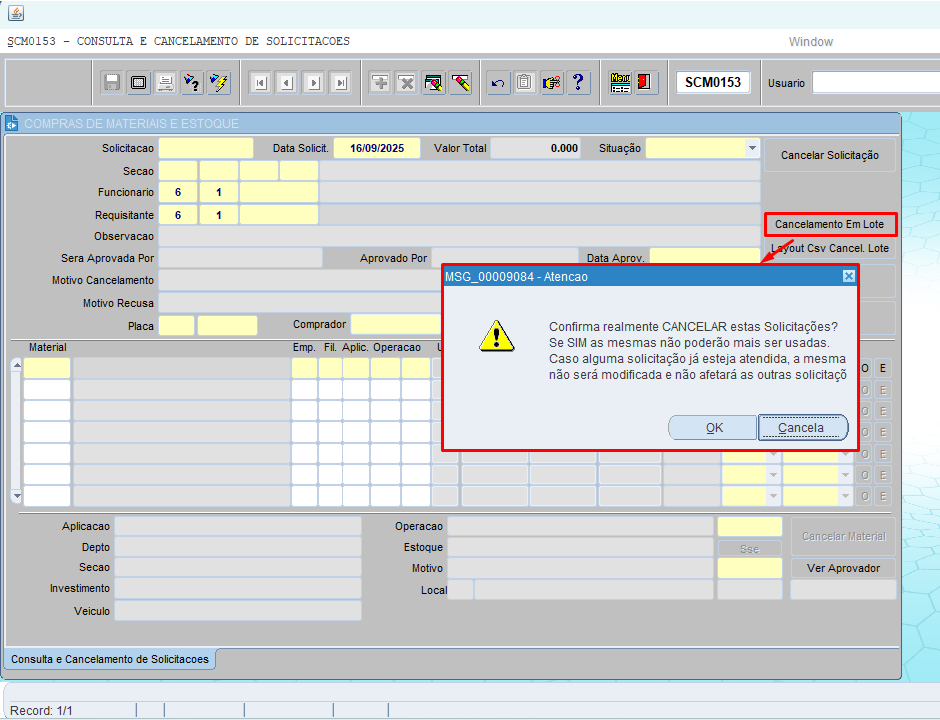Click the Cancelamento Em Lote button

click(x=829, y=225)
